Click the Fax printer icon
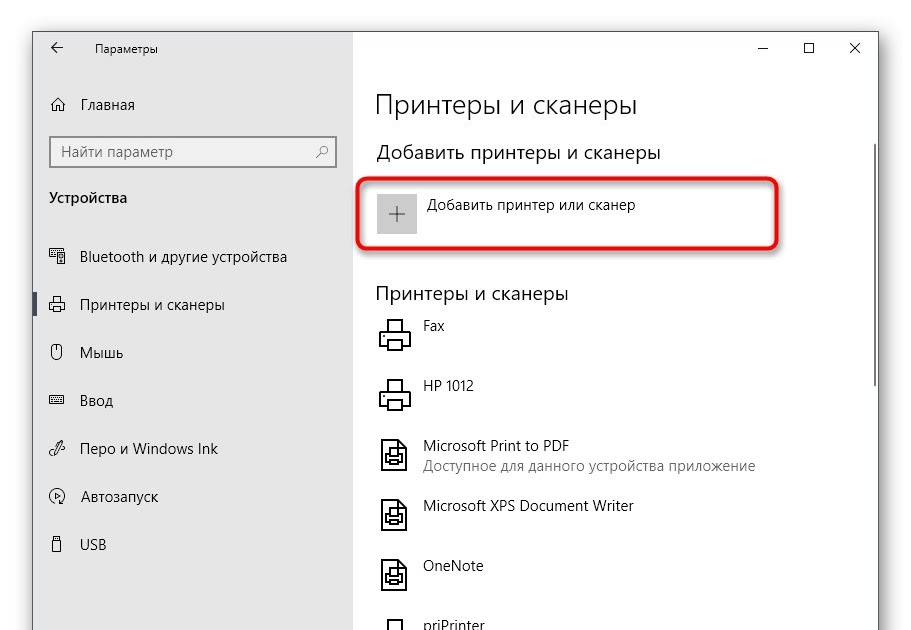The height and width of the screenshot is (630, 911). click(x=394, y=335)
